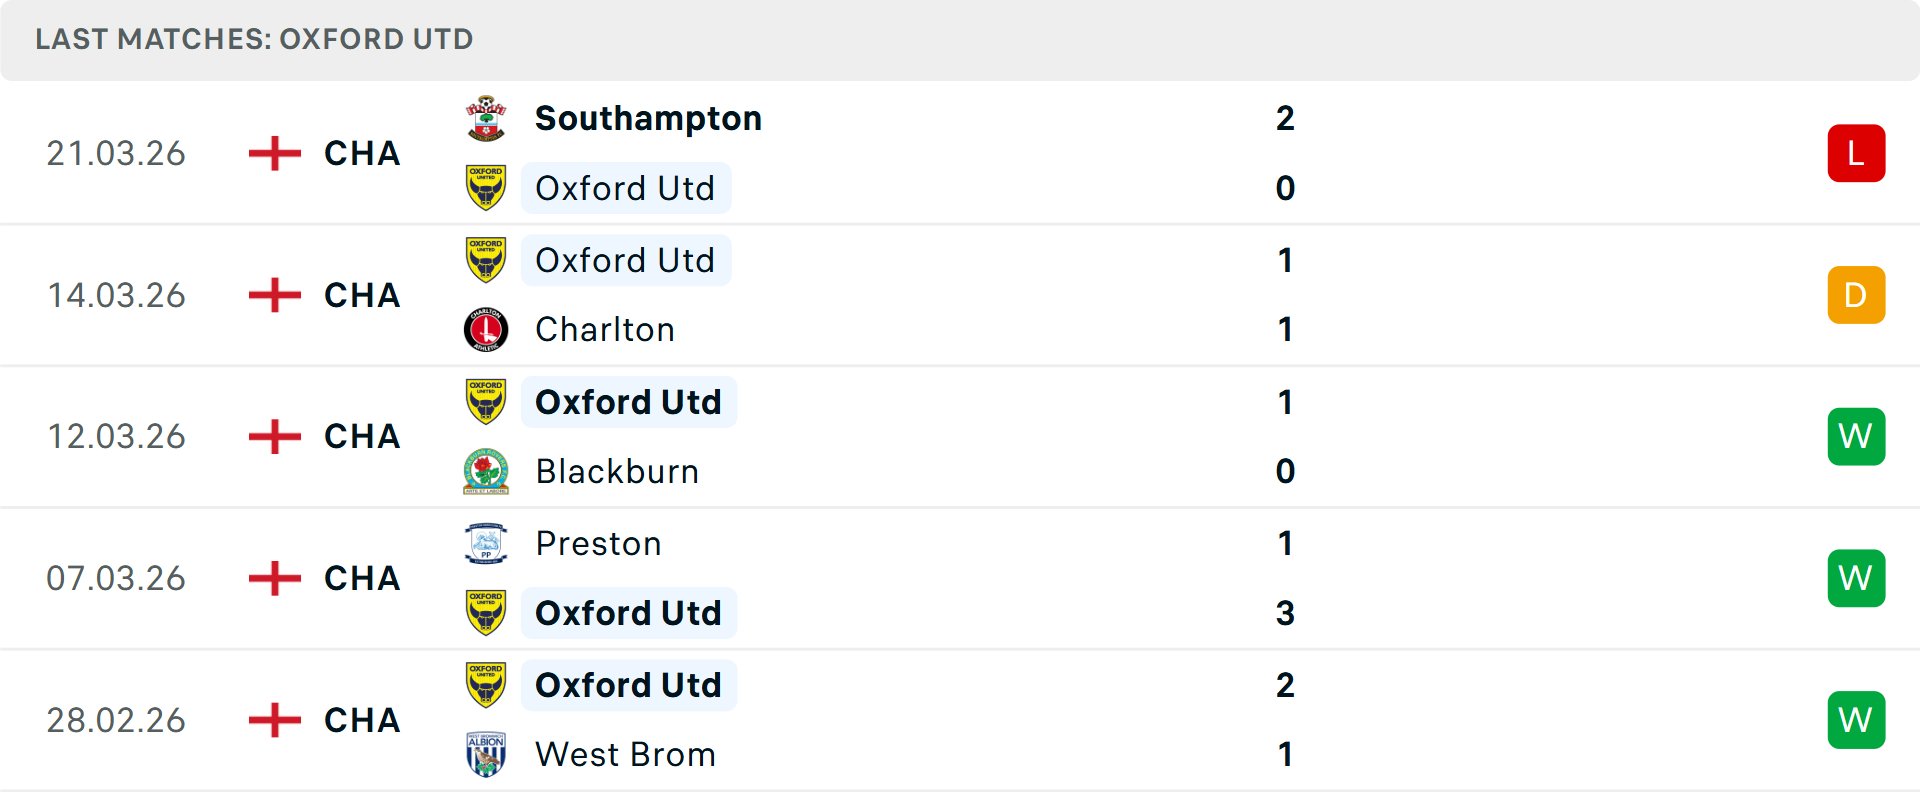Click the Charlton club crest

coord(486,329)
